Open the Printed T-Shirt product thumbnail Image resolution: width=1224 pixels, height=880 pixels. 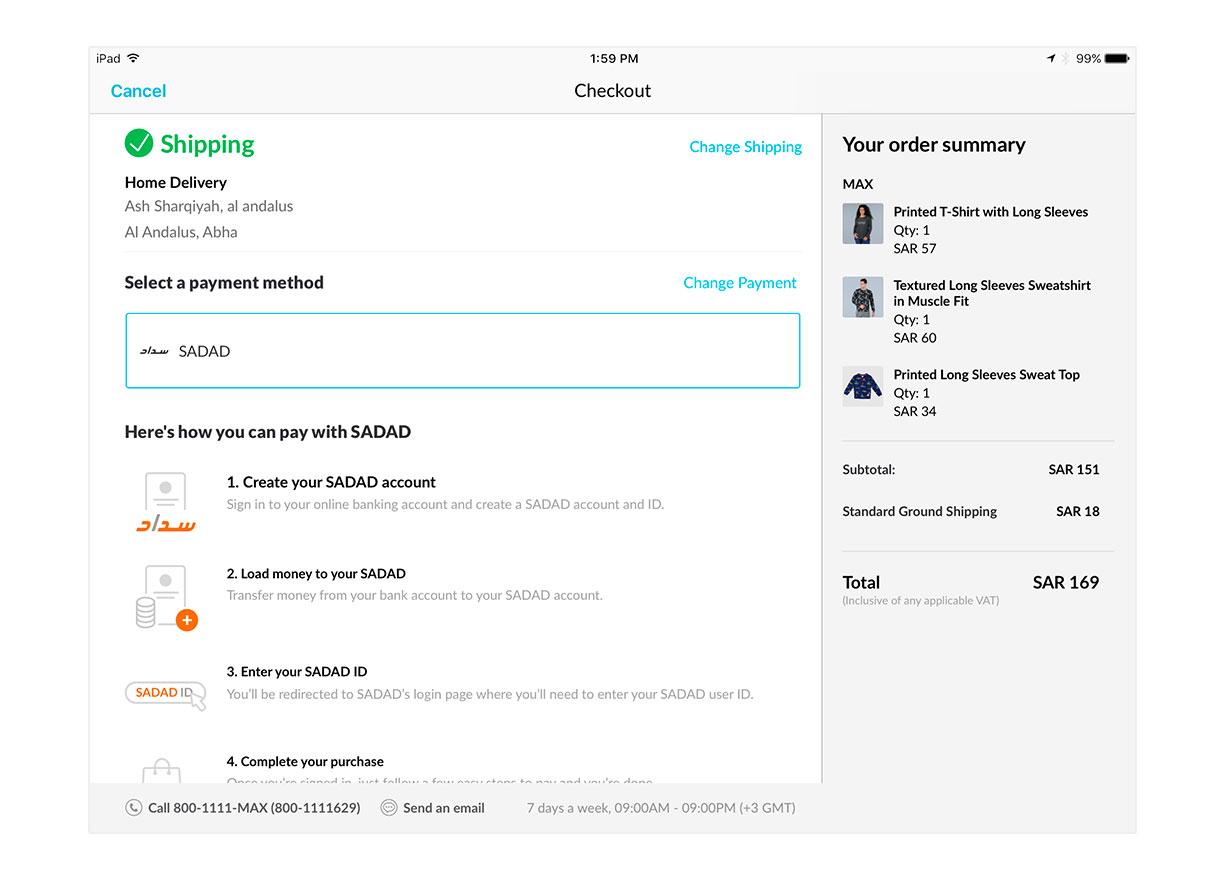point(863,223)
